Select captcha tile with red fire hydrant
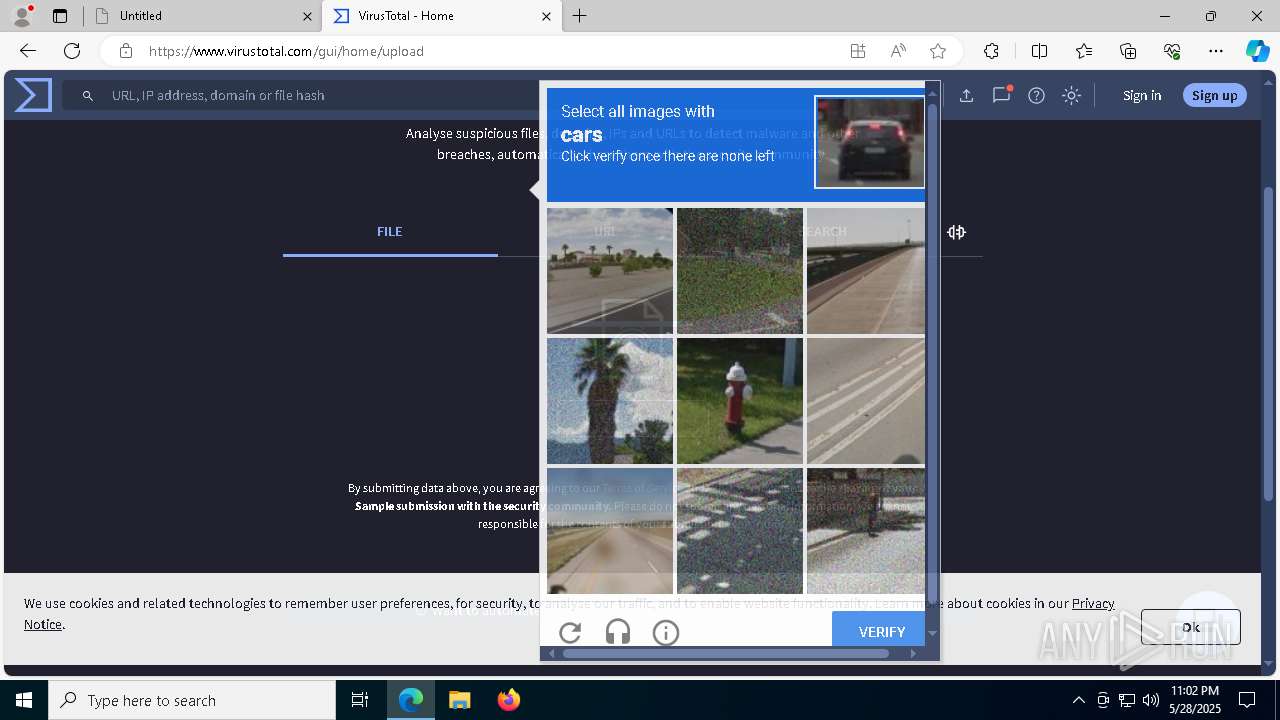The image size is (1280, 720). click(x=740, y=401)
